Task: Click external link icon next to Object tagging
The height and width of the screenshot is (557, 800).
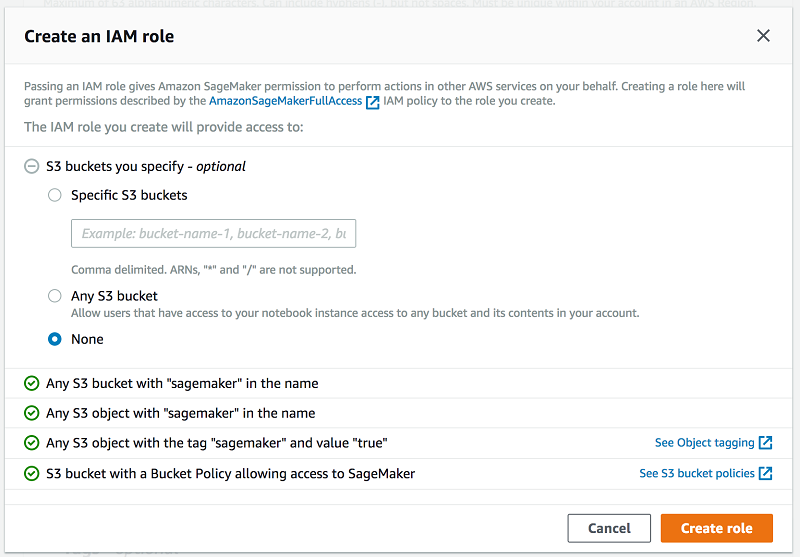Action: (766, 443)
